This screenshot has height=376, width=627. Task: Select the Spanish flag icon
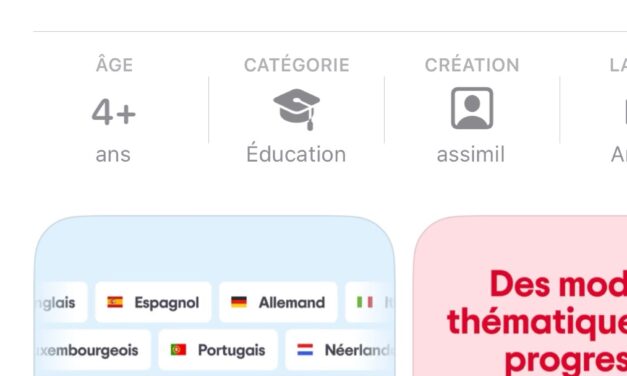point(115,302)
